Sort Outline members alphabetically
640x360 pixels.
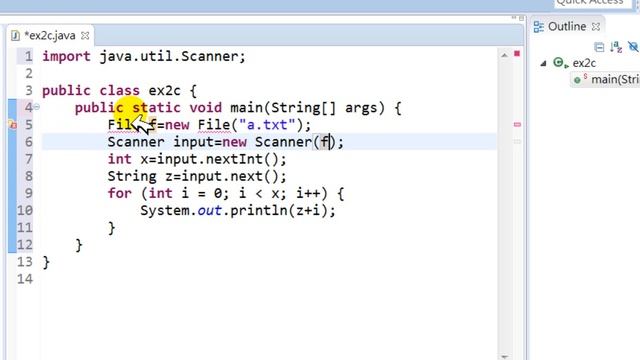(616, 47)
